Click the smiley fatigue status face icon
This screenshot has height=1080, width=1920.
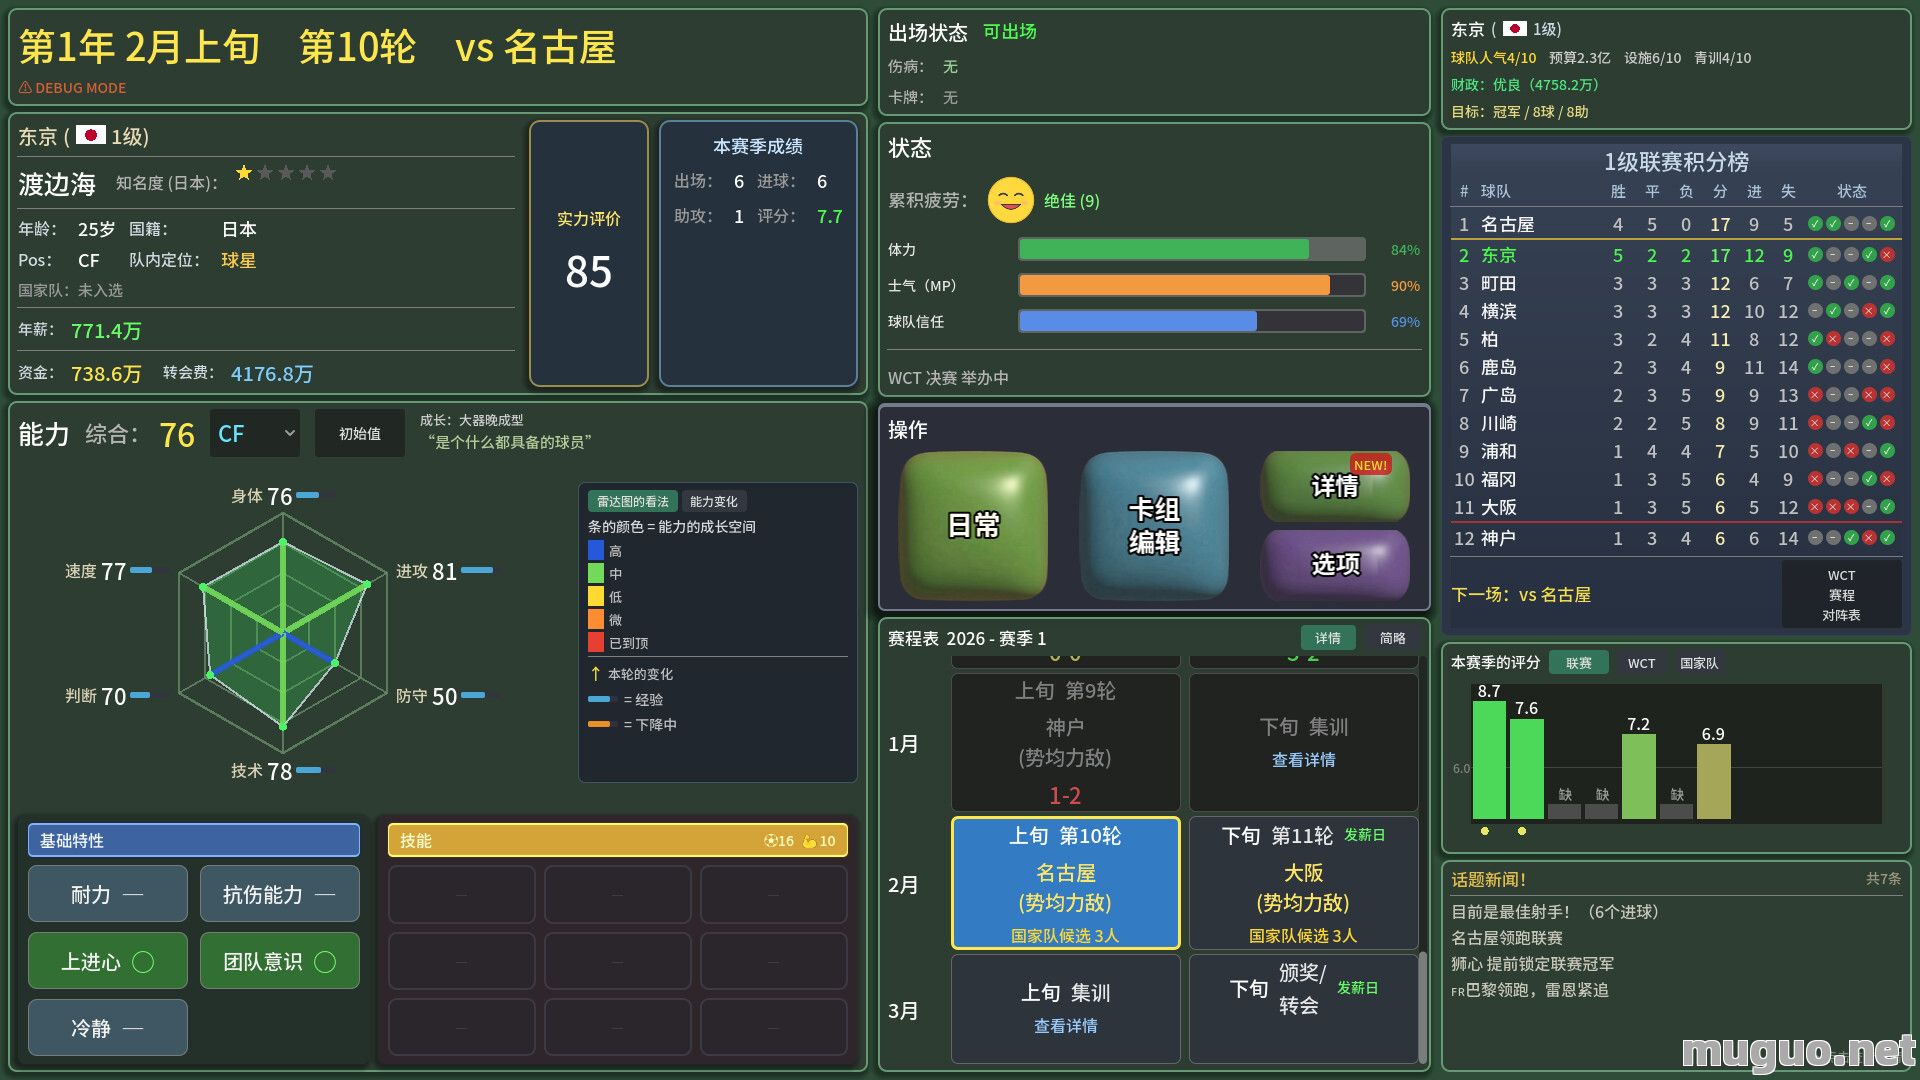pos(1010,200)
